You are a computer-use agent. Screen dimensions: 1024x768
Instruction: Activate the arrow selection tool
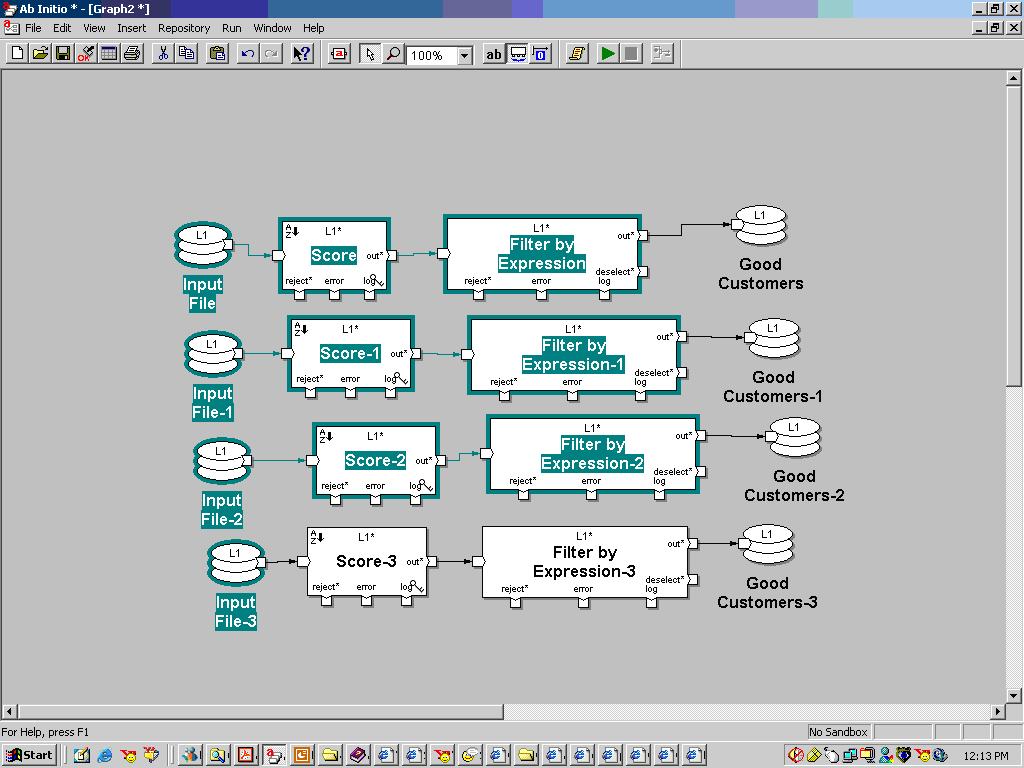pyautogui.click(x=371, y=54)
